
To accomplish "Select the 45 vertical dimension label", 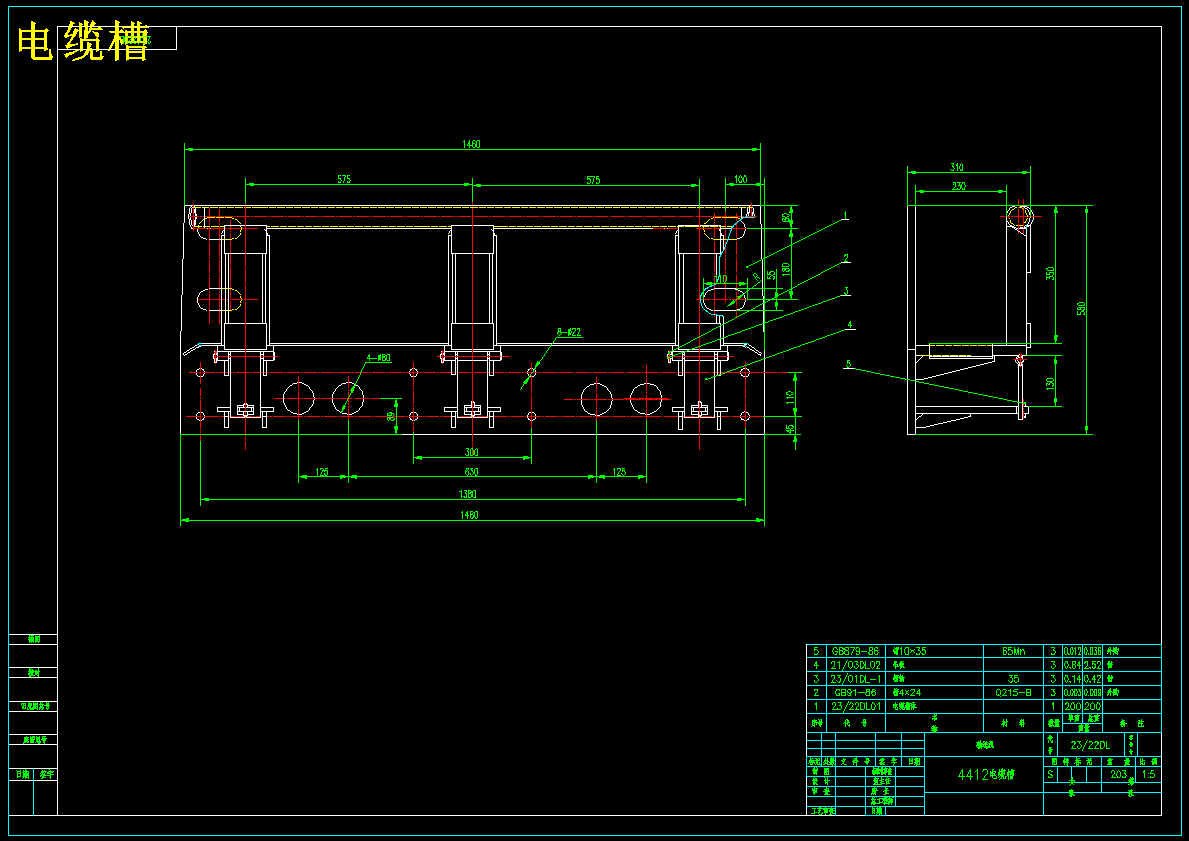I will [x=791, y=428].
